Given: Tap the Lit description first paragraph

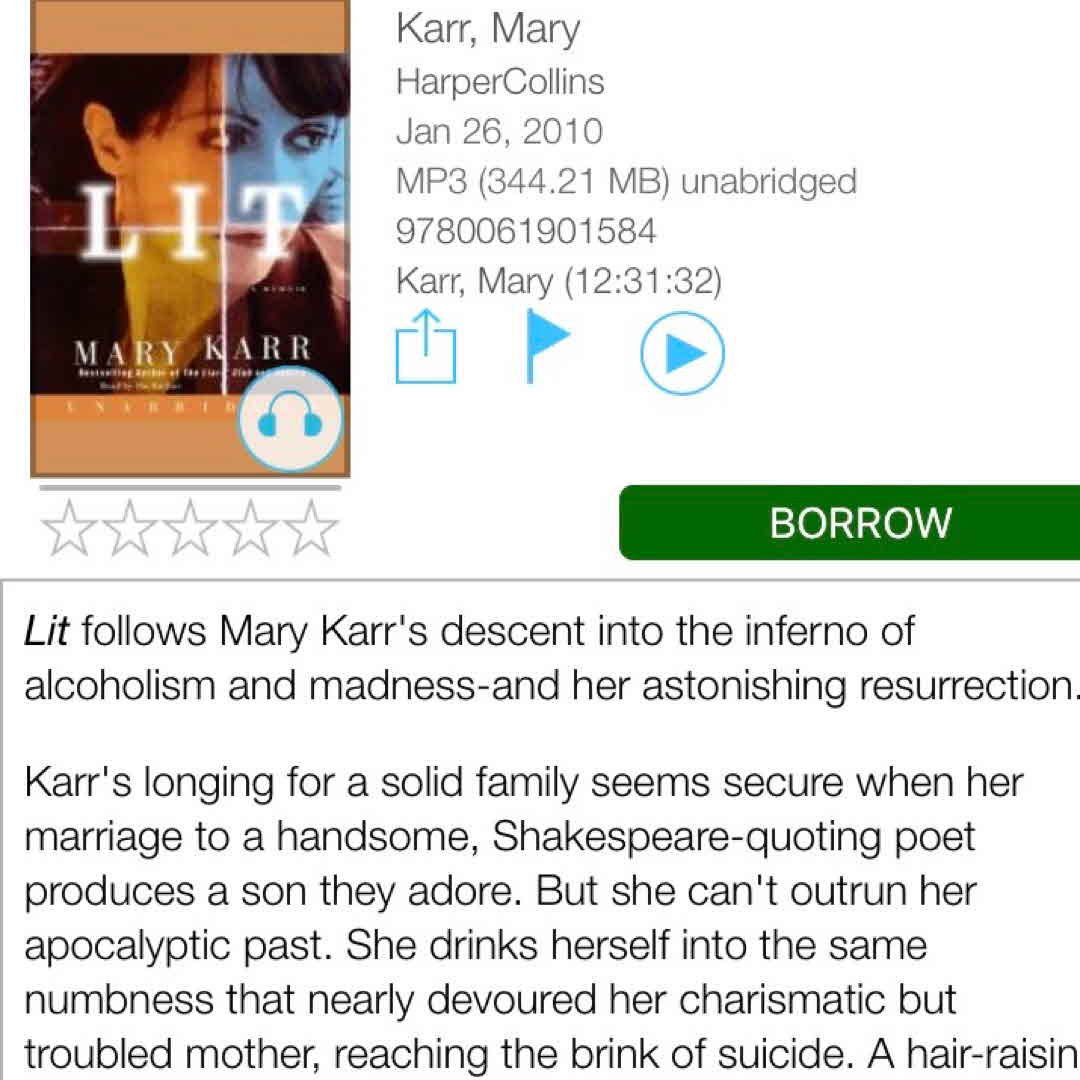Looking at the screenshot, I should click(x=551, y=658).
